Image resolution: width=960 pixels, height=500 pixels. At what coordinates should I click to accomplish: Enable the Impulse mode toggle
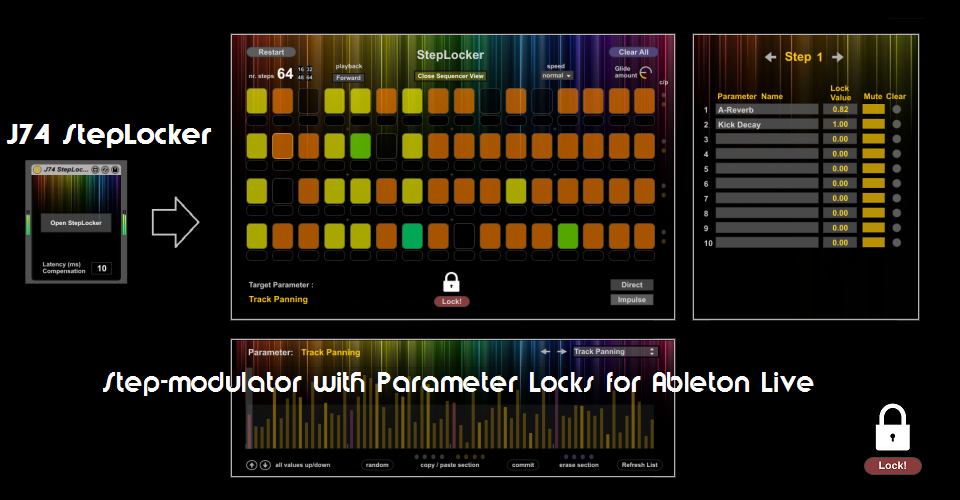pyautogui.click(x=632, y=299)
